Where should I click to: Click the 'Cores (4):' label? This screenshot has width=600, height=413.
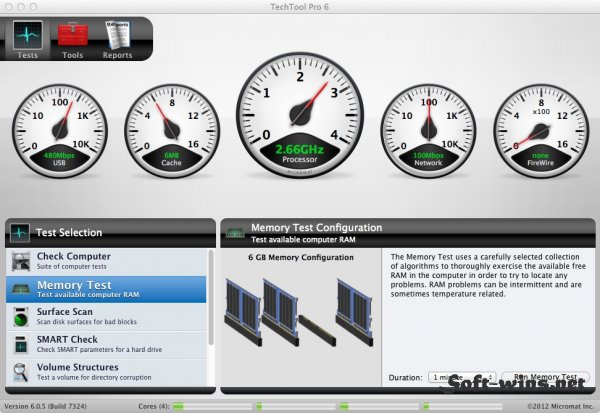coord(154,406)
